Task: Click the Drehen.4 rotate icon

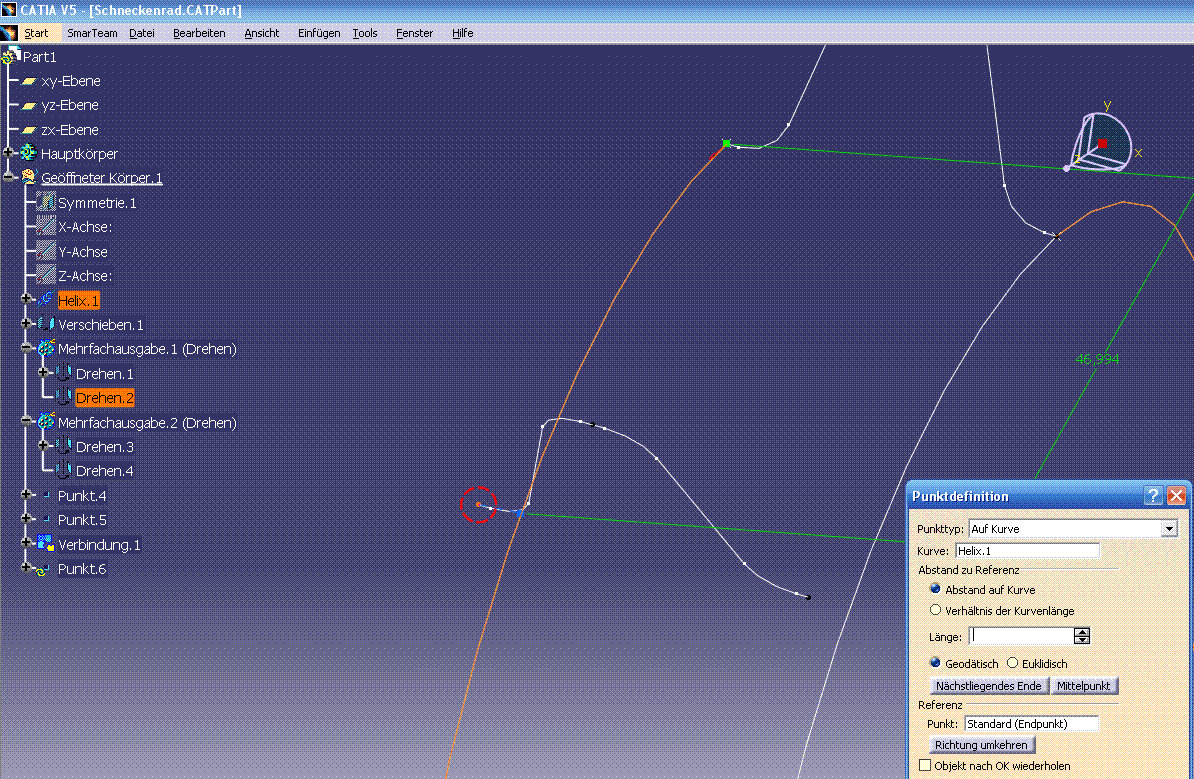Action: point(64,471)
